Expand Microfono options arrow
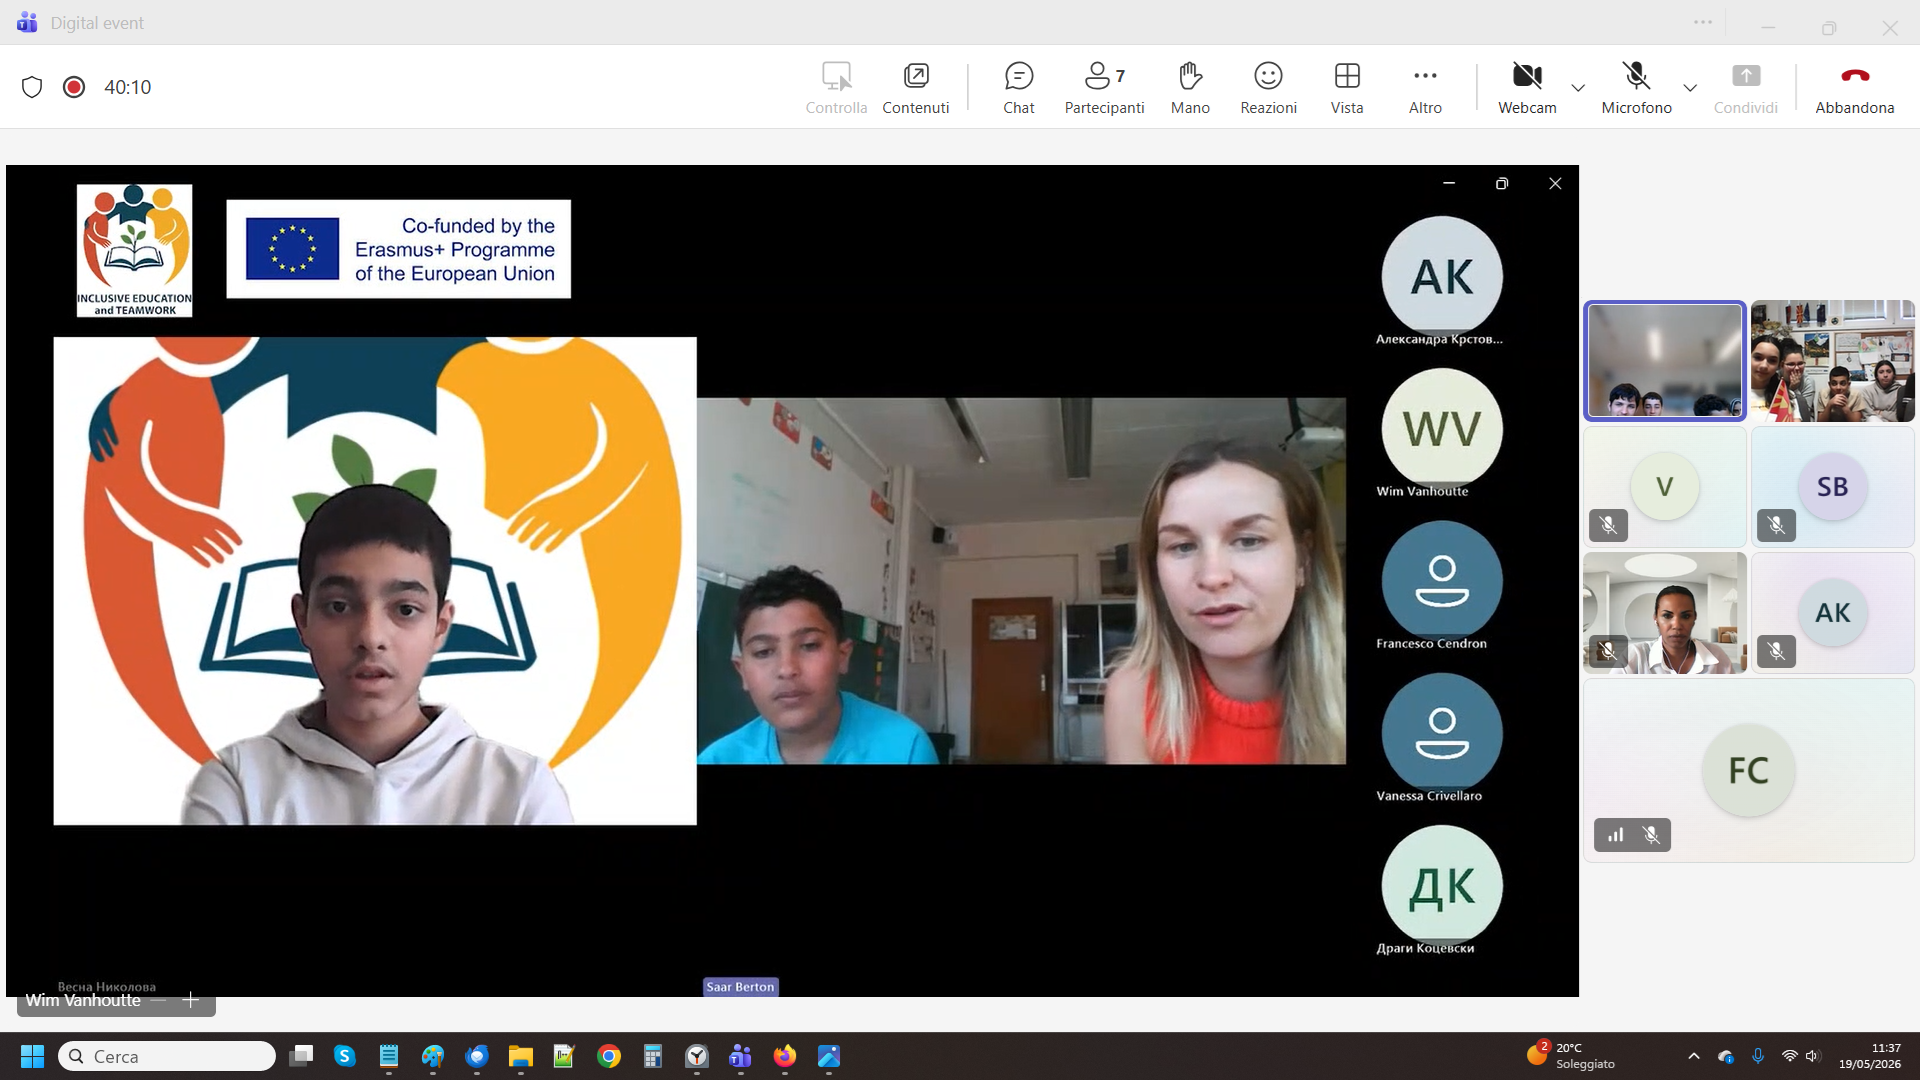 (x=1690, y=88)
